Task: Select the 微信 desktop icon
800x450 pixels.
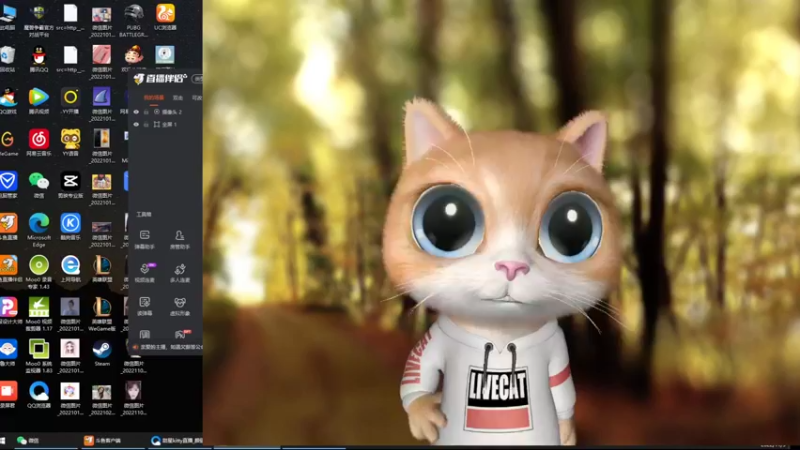Action: coord(39,185)
